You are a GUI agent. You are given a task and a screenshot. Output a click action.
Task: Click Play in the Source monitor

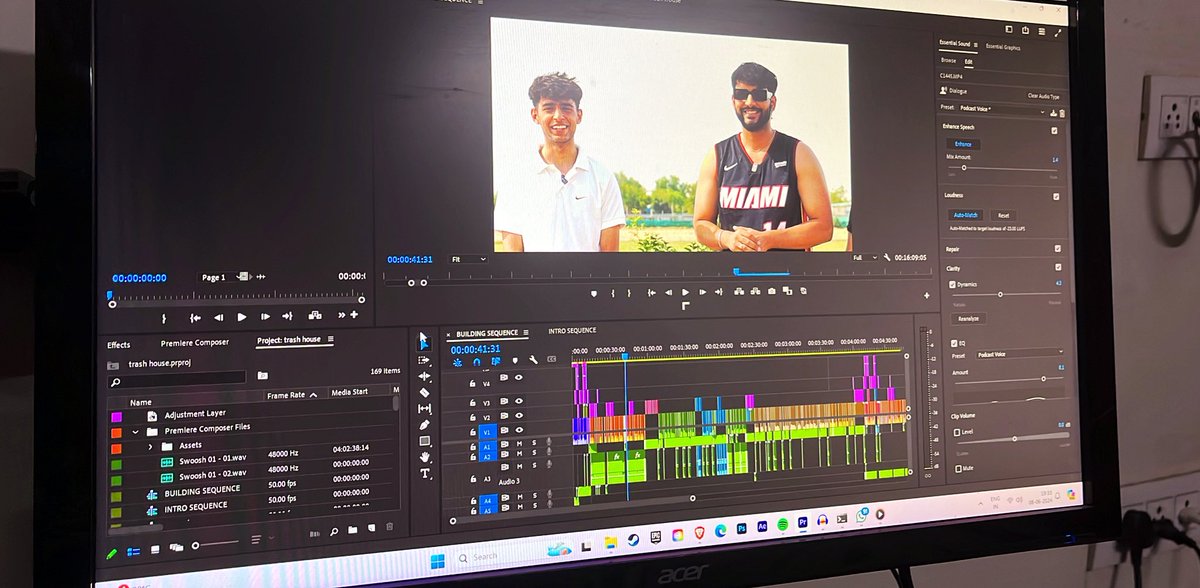coord(241,317)
